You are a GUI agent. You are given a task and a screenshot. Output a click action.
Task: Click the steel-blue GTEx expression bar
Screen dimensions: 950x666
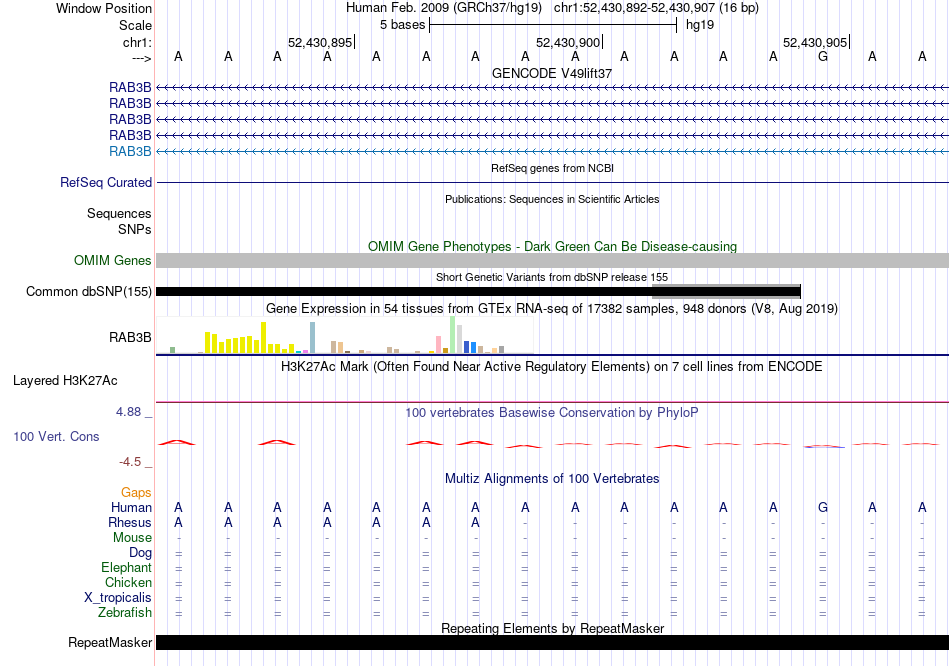(x=313, y=338)
